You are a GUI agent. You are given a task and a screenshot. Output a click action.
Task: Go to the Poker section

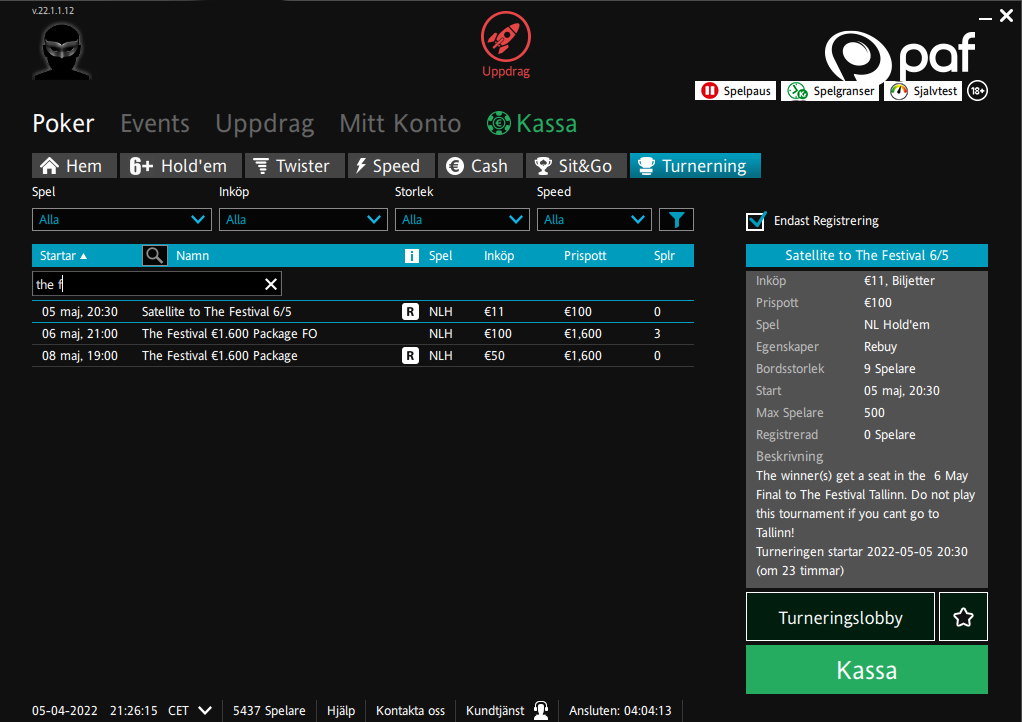click(63, 123)
